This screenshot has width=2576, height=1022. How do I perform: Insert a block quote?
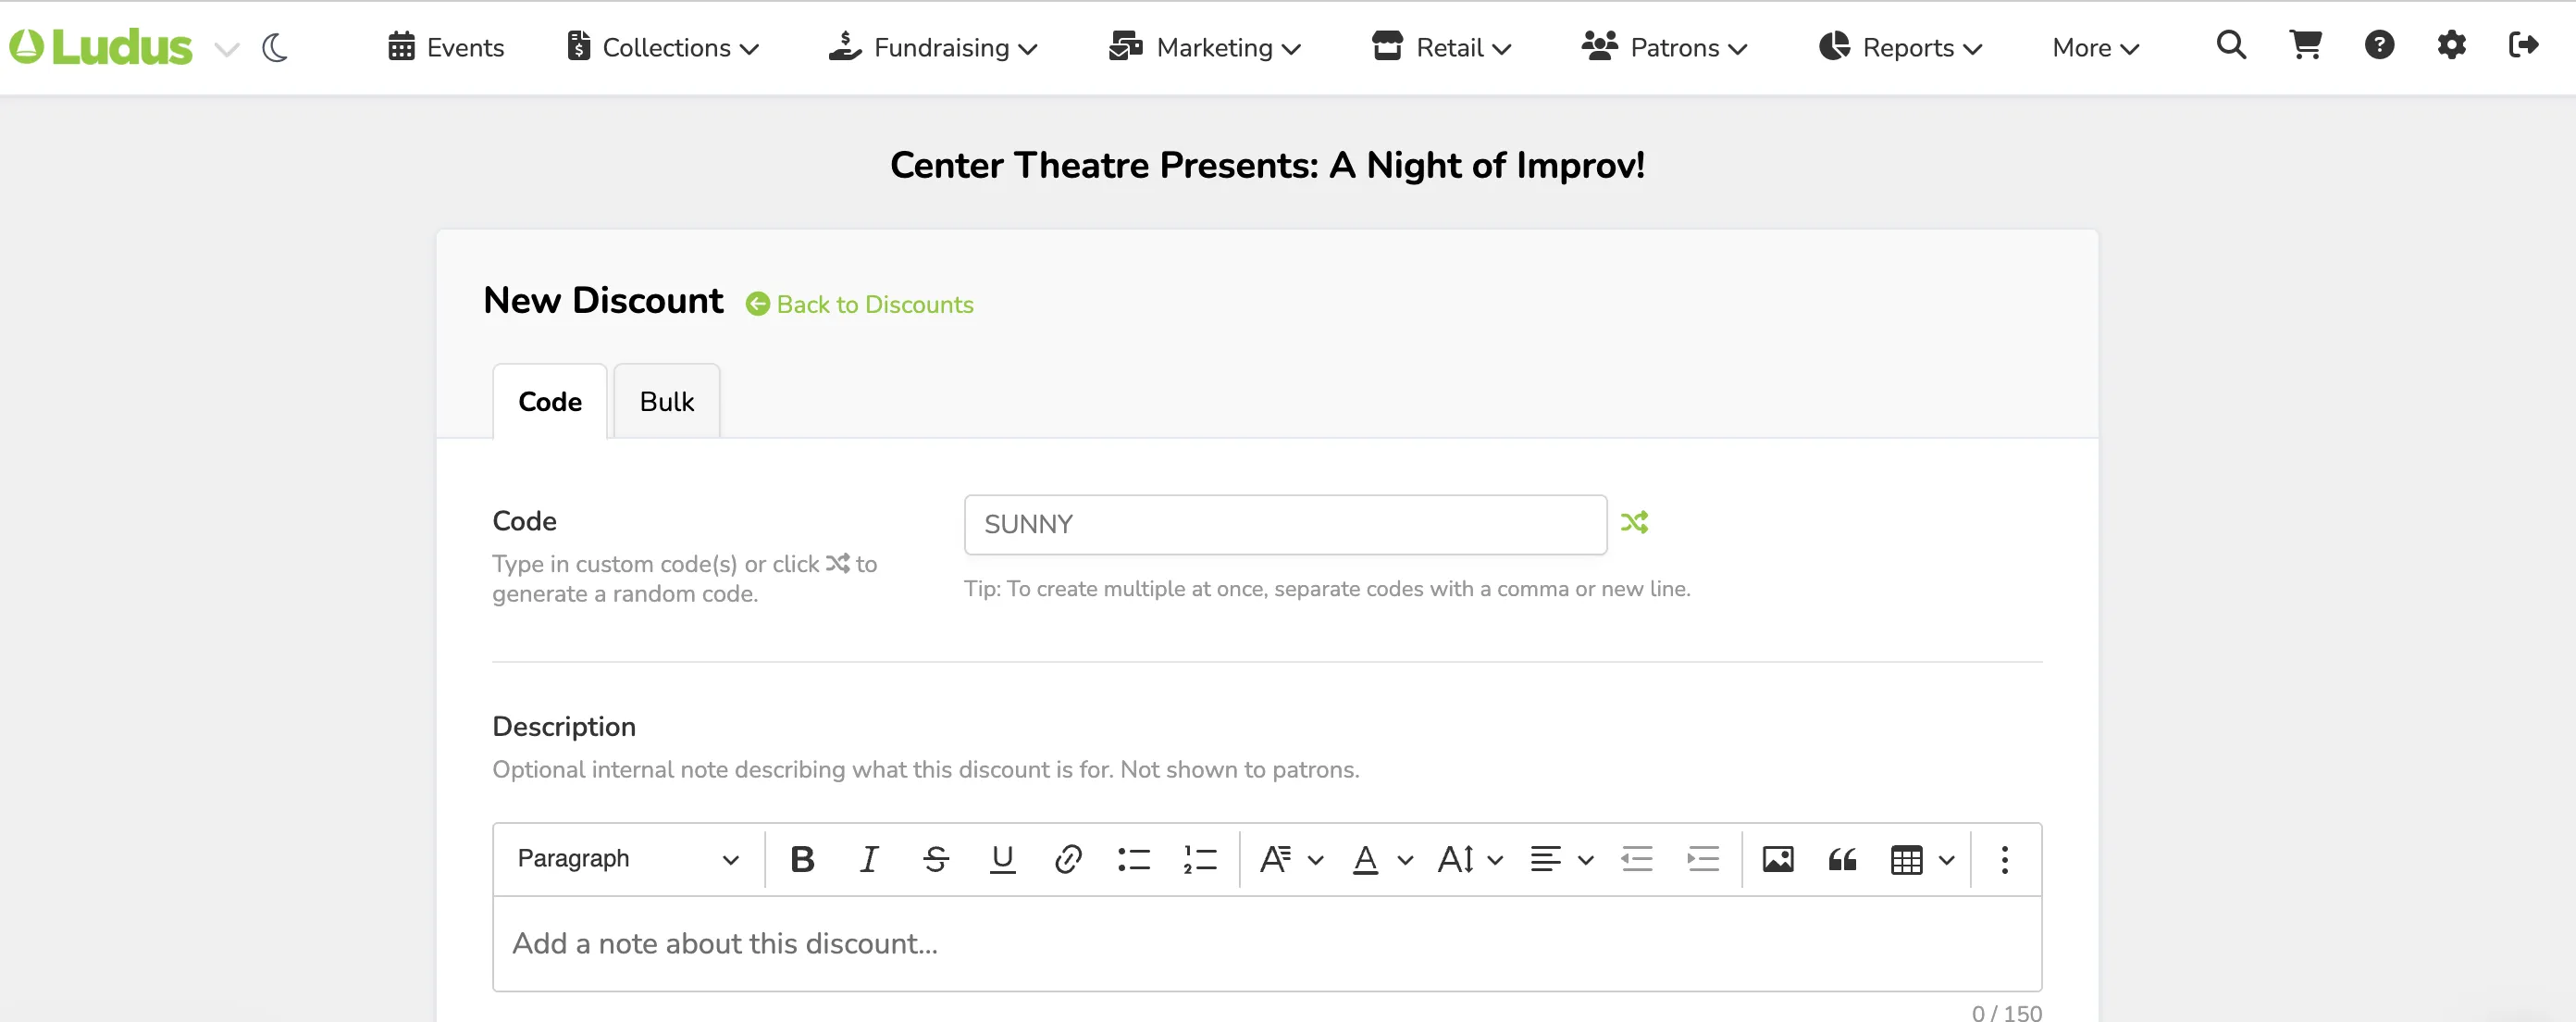coord(1843,859)
